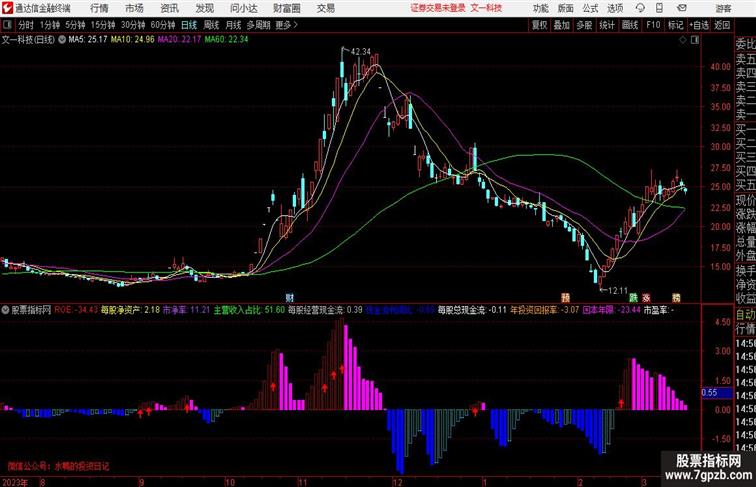The width and height of the screenshot is (756, 487).
Task: Click the MA10: 24.96 value label
Action: (133, 40)
